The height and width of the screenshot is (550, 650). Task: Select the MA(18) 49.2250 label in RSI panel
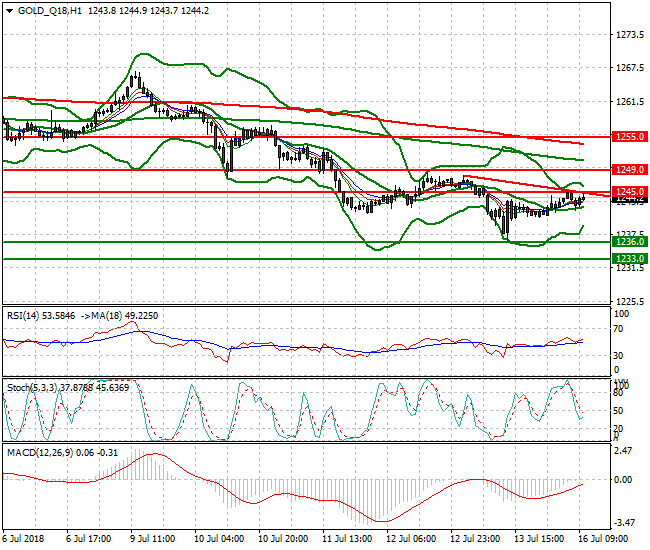click(119, 316)
